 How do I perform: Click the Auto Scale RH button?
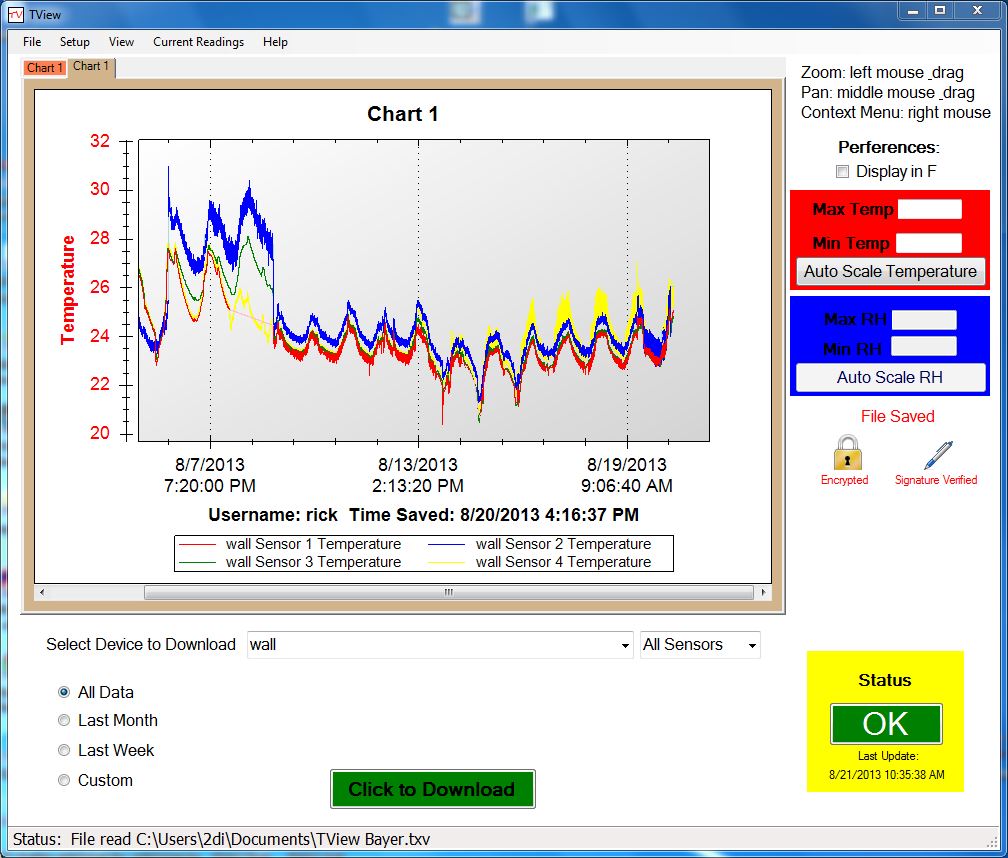pyautogui.click(x=890, y=377)
